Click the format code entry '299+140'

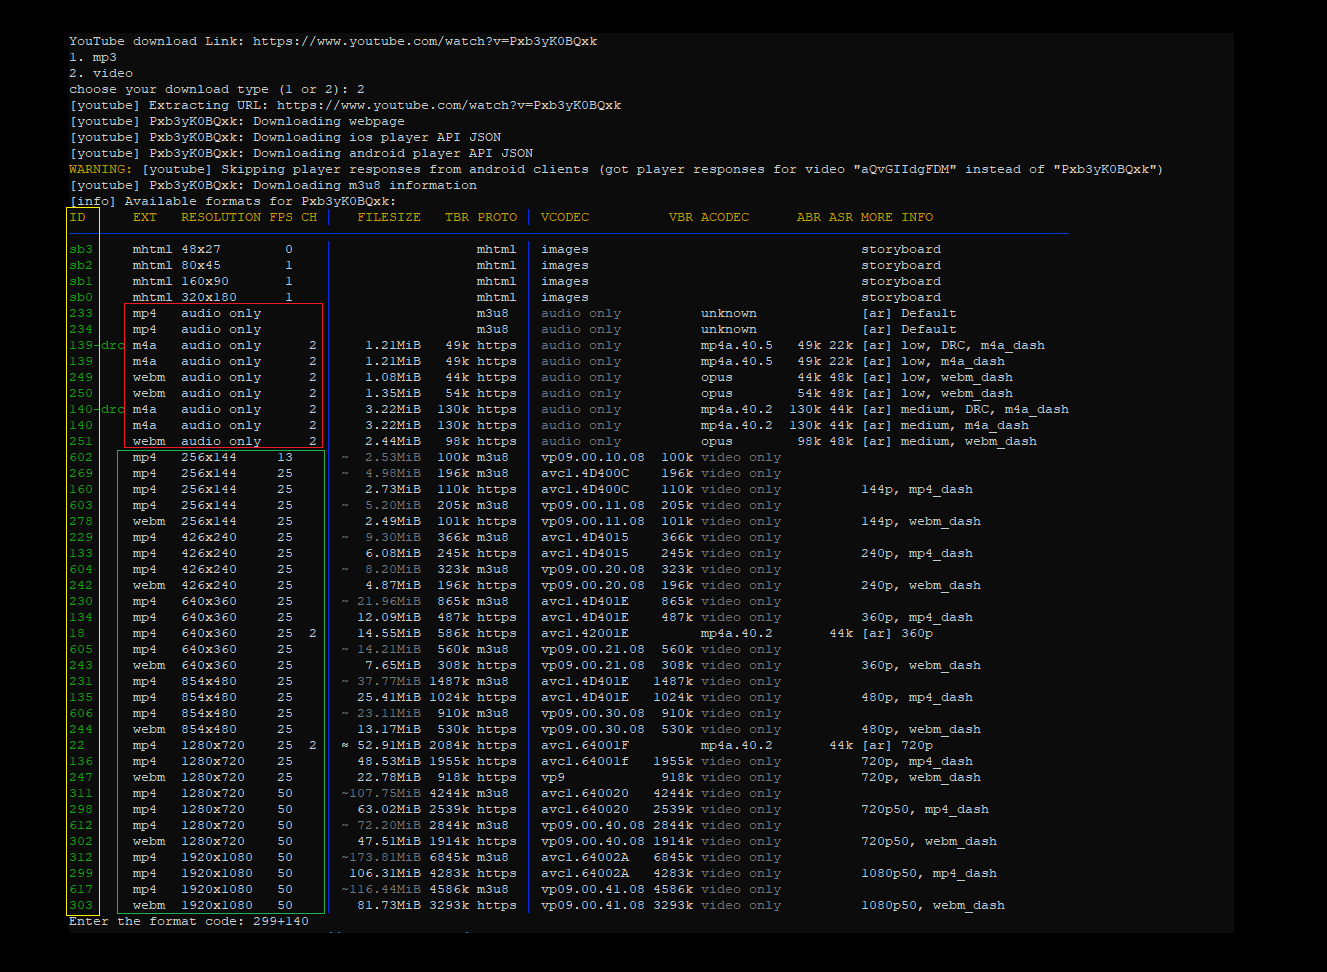[280, 921]
